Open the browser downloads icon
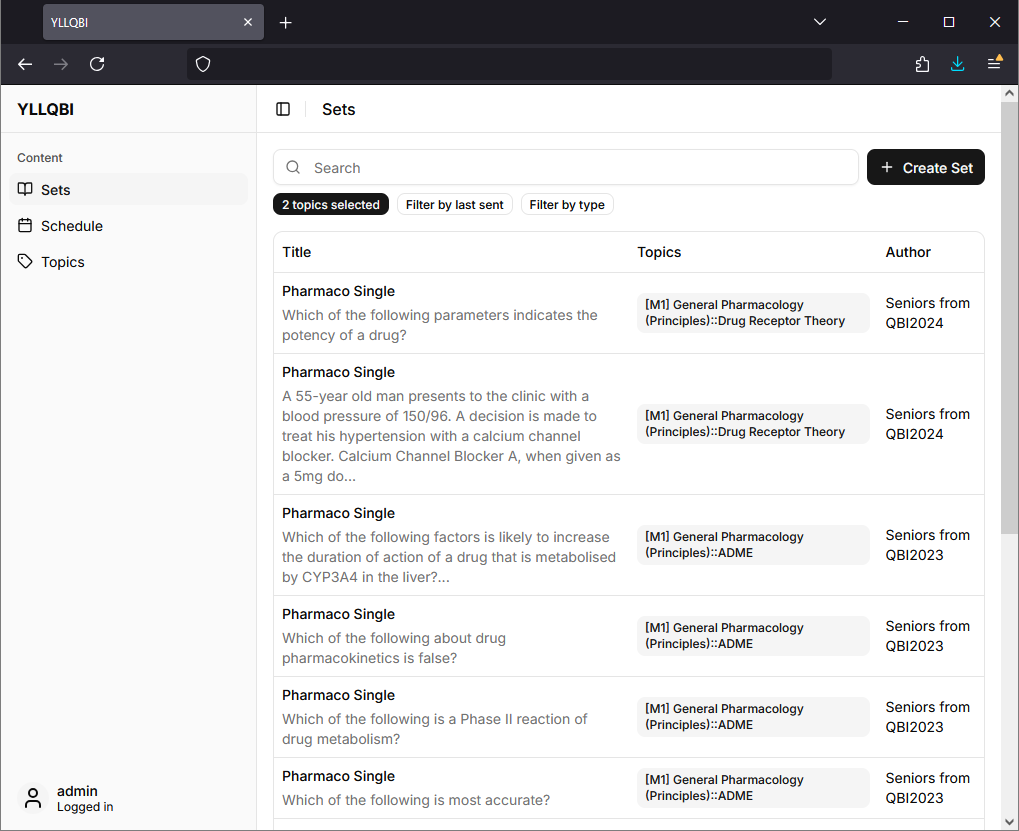Image resolution: width=1019 pixels, height=831 pixels. (957, 63)
